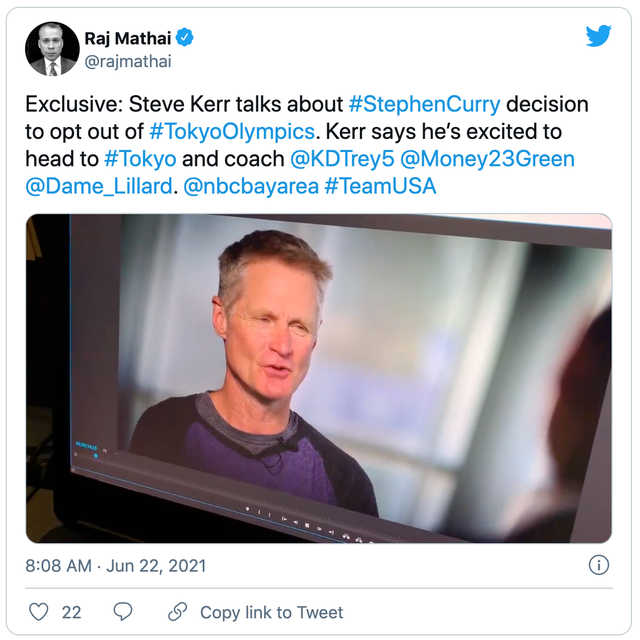Click the Raj Mathai display name

128,39
